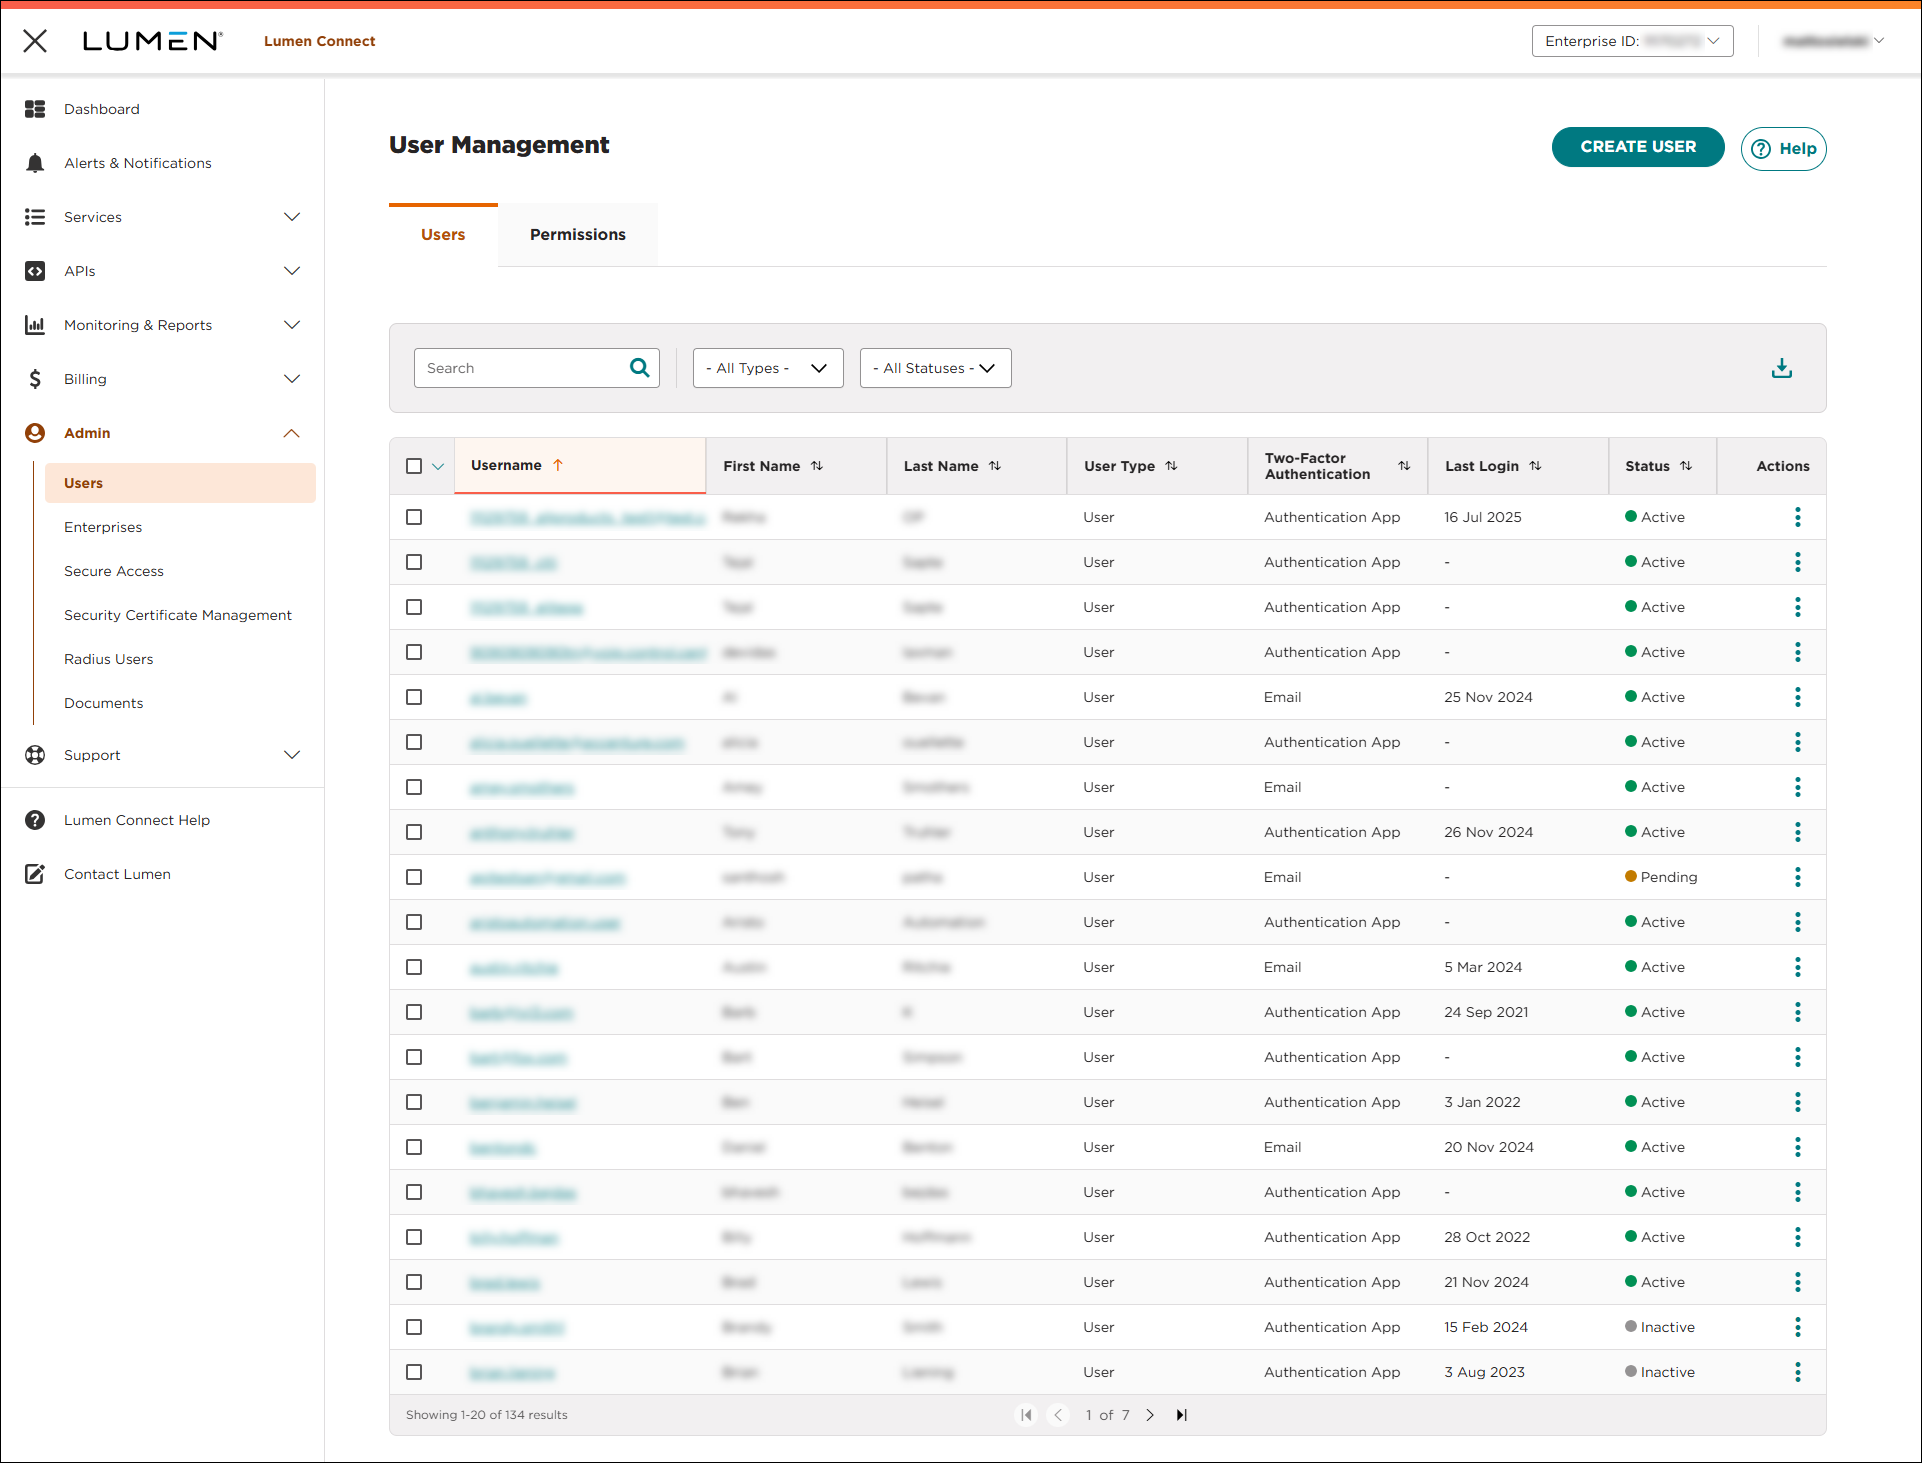The image size is (1922, 1463).
Task: Click the Alerts & Notifications bell icon
Action: (35, 163)
